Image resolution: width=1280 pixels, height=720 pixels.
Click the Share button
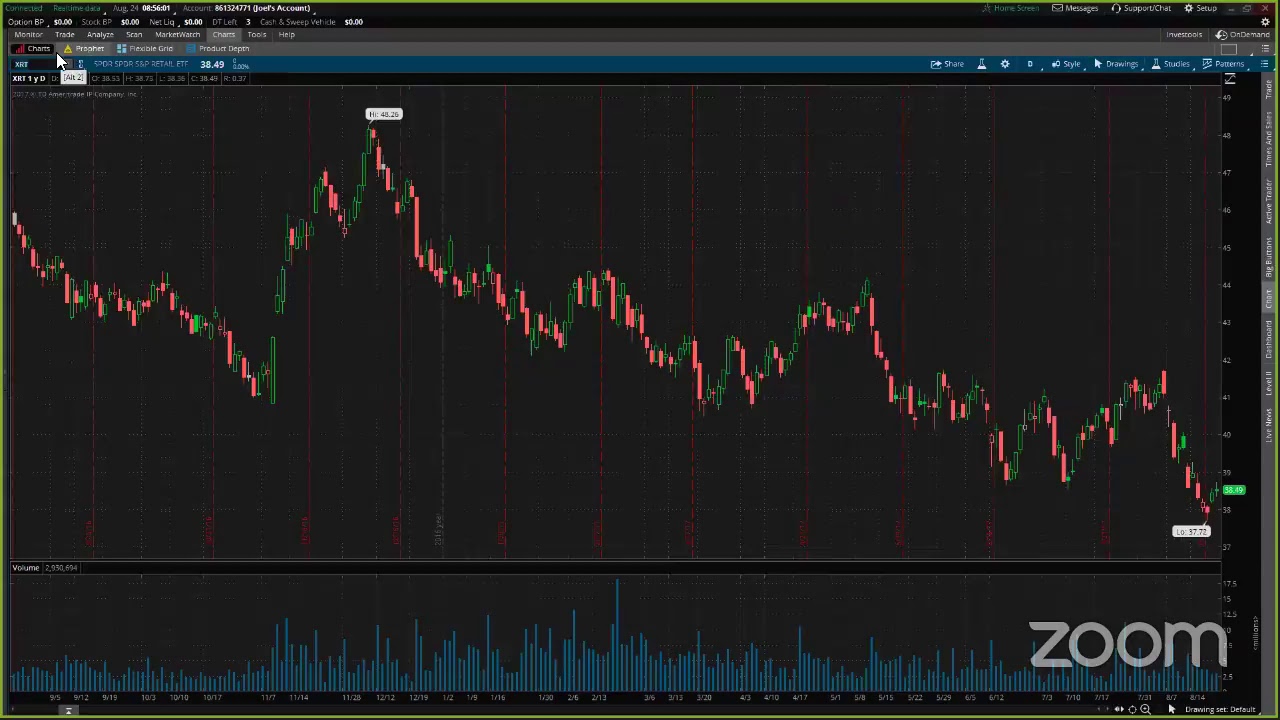point(947,64)
